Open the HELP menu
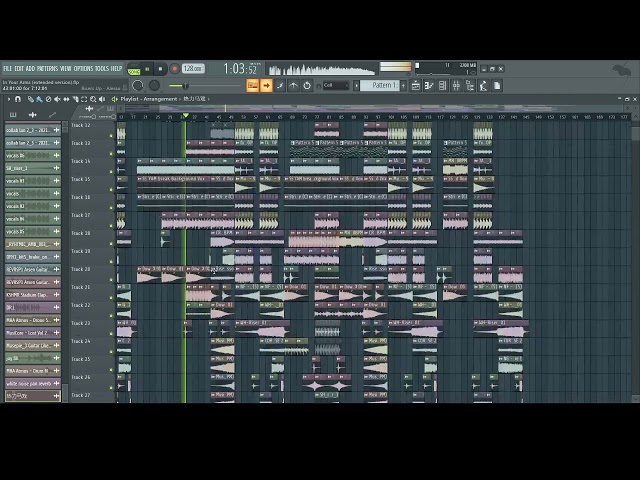Screen dimensions: 640x480 (x=117, y=69)
